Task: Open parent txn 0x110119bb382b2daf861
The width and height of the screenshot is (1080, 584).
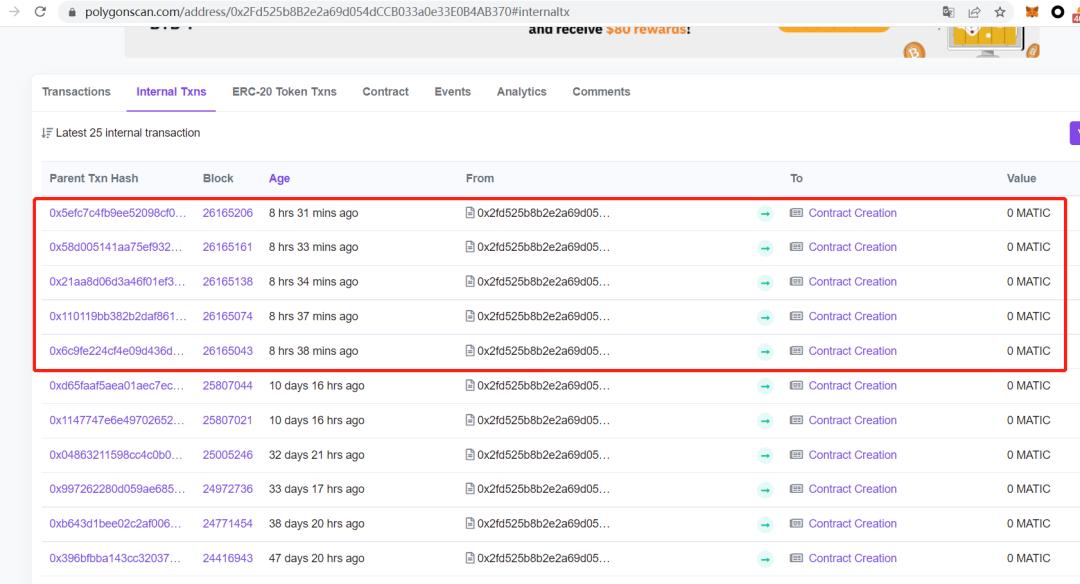Action: [118, 316]
